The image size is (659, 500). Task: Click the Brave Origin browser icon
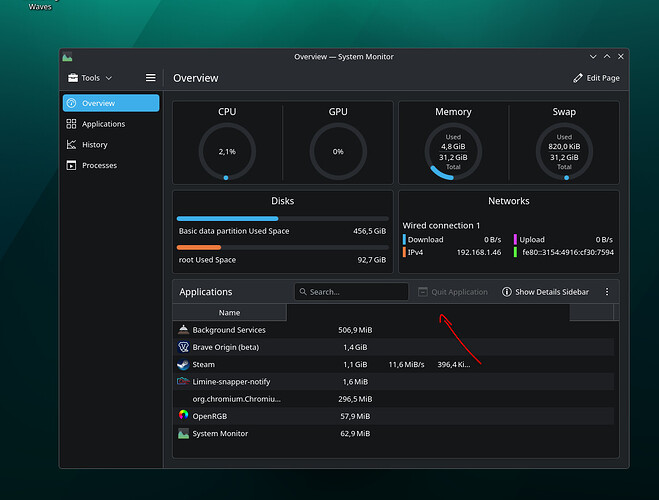pos(183,347)
